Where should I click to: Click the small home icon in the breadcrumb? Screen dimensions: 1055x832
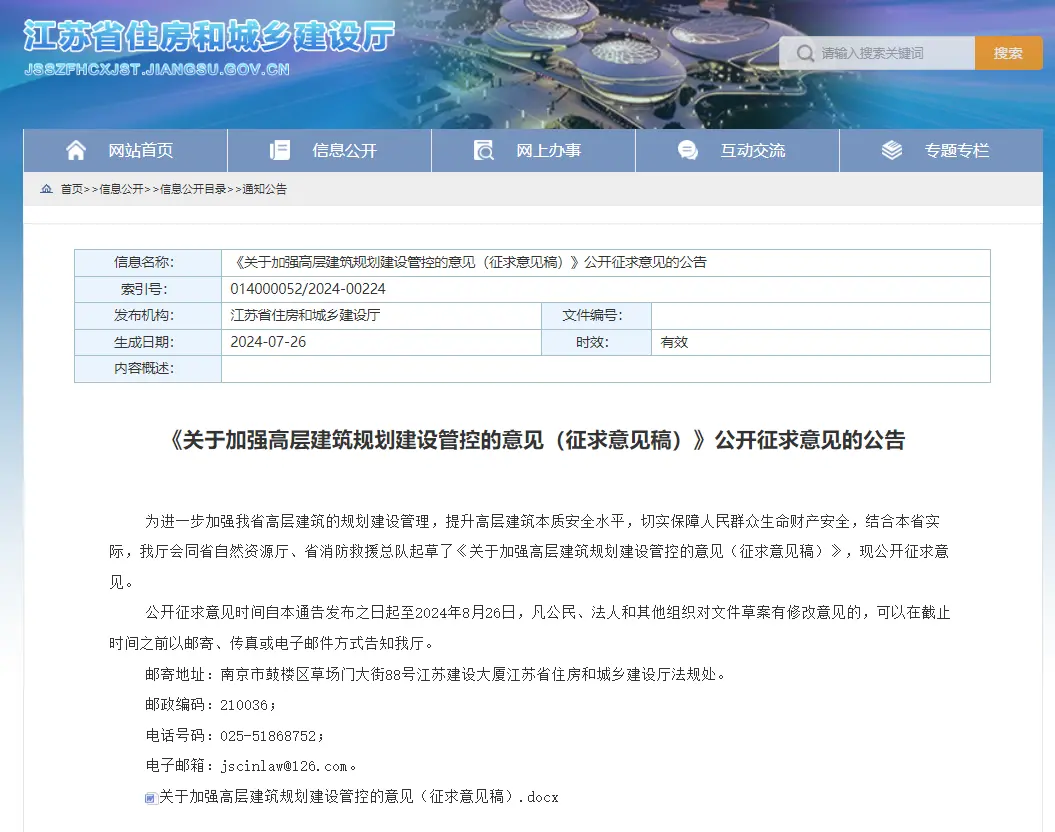coord(46,188)
